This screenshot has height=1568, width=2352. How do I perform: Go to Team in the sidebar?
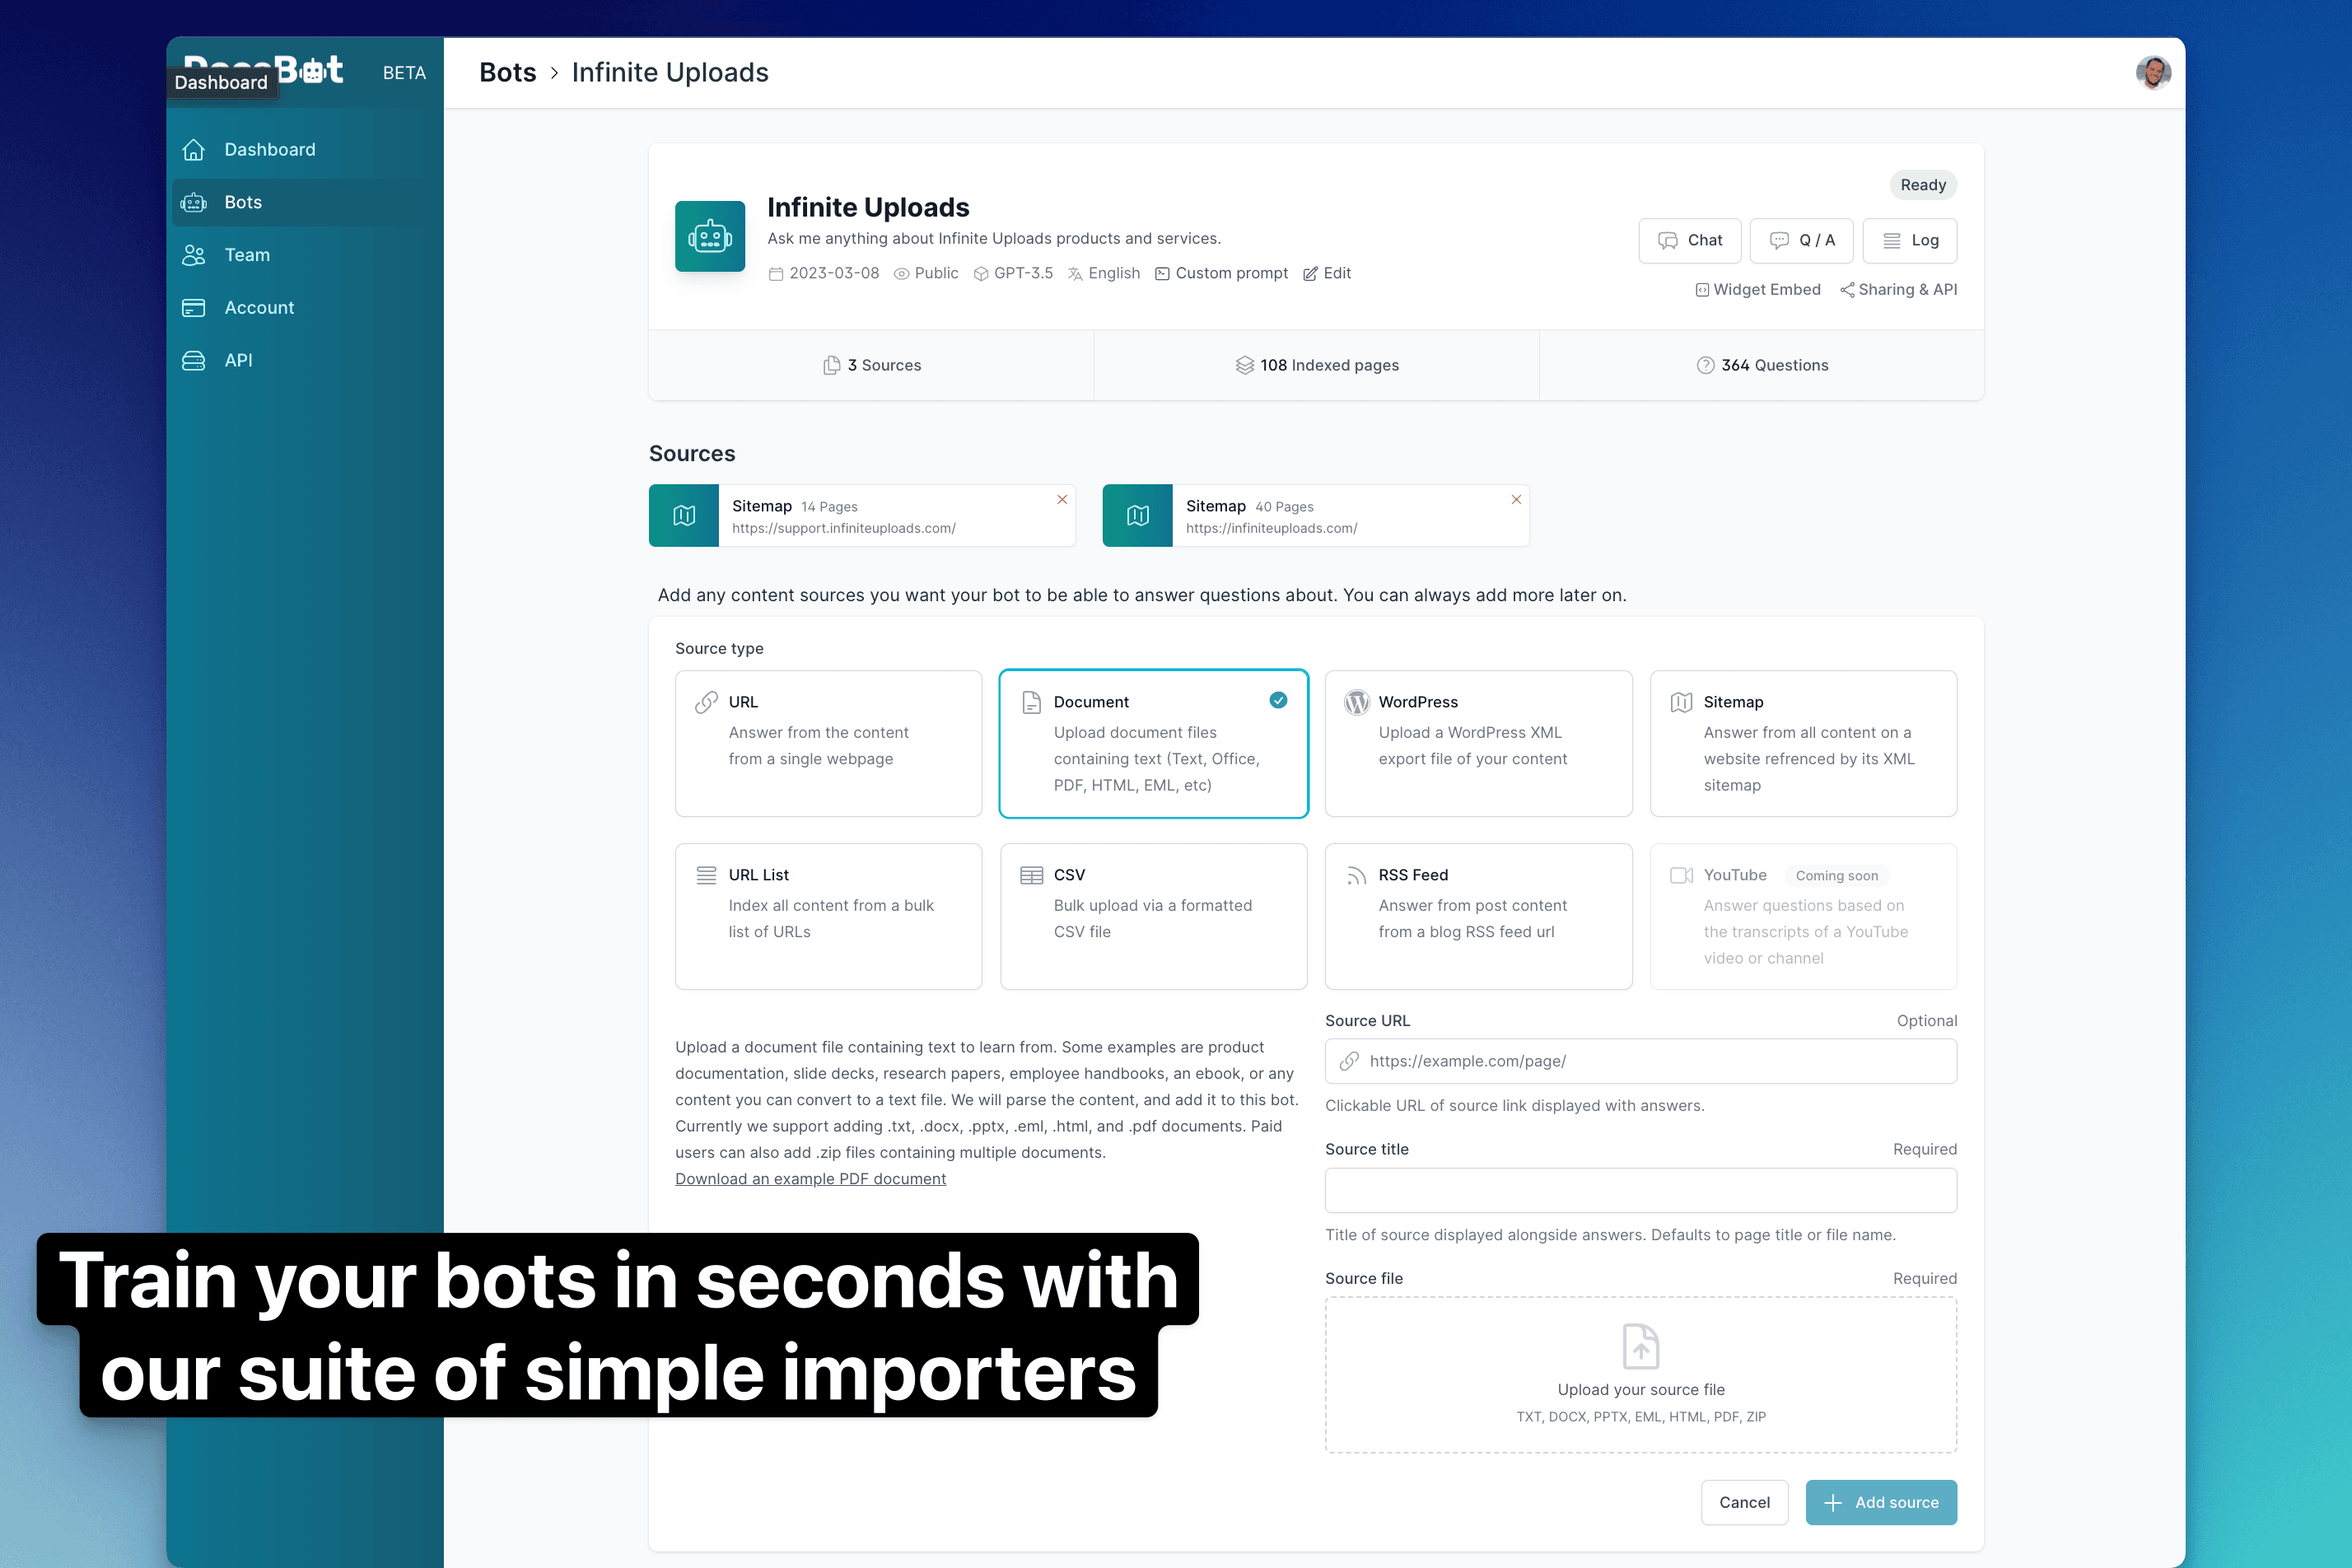(x=247, y=255)
